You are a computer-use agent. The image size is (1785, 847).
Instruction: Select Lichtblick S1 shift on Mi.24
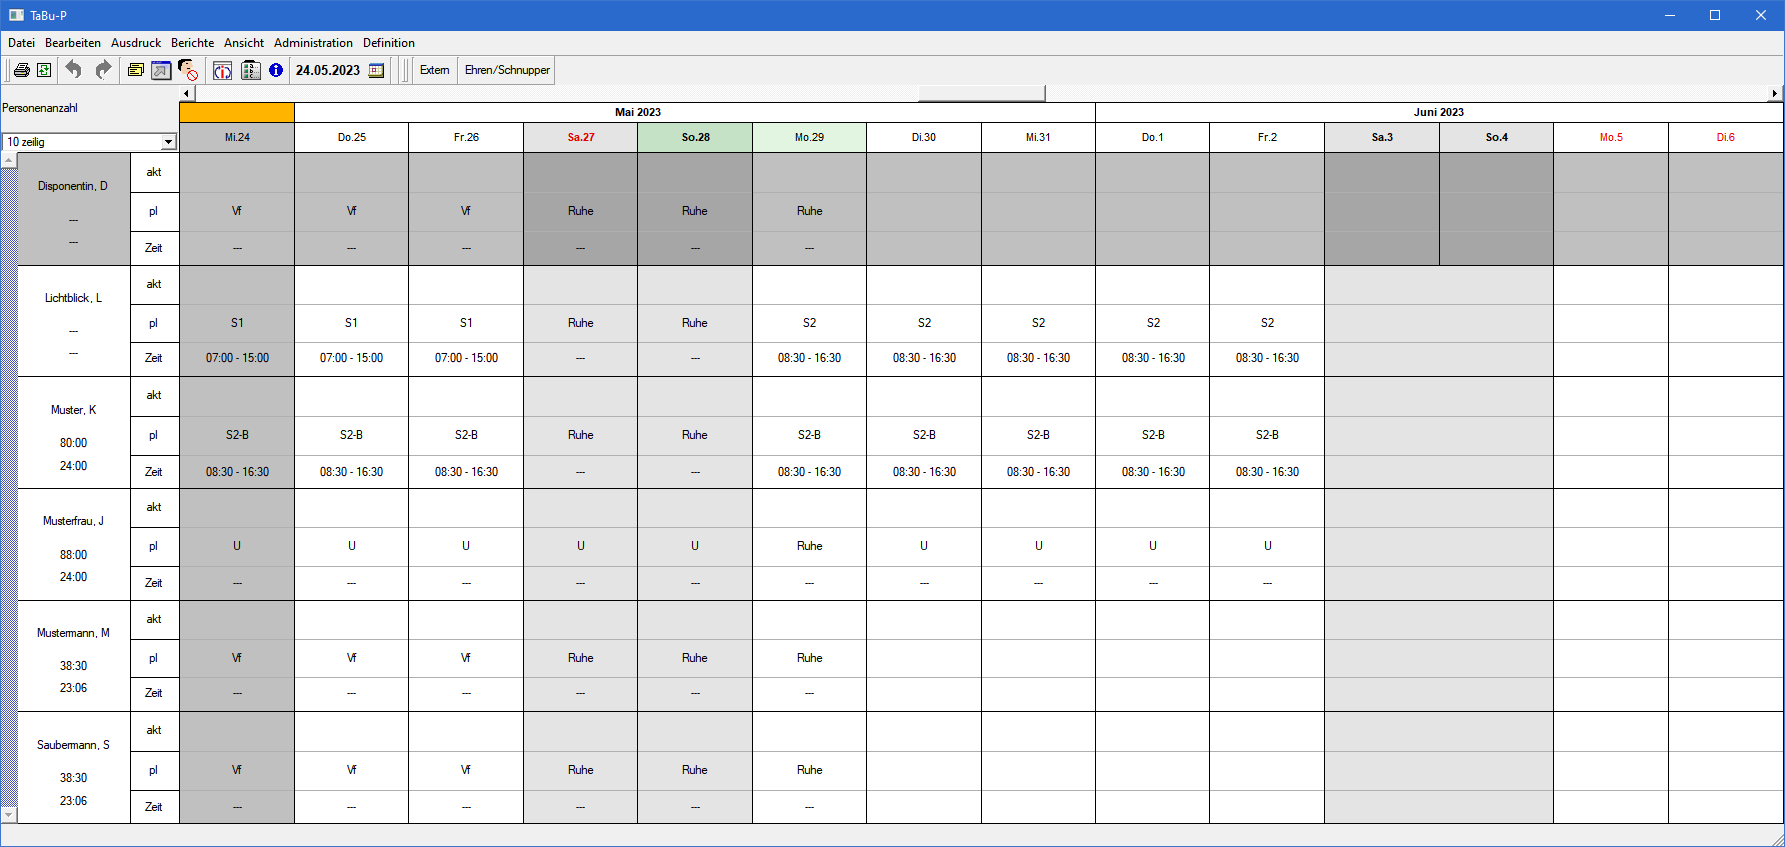click(237, 323)
